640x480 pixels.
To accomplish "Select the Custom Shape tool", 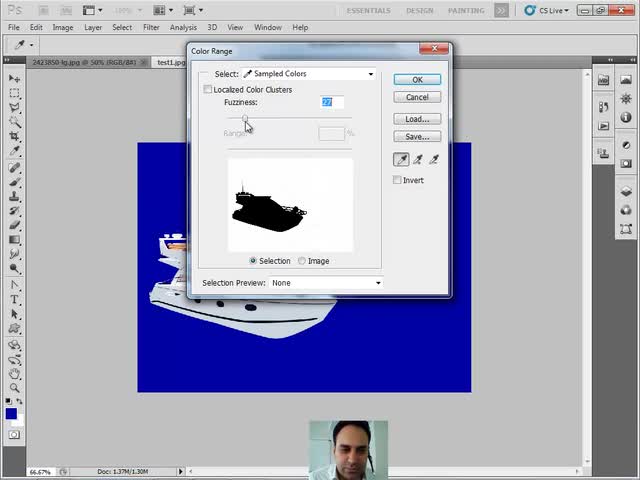I will pyautogui.click(x=14, y=329).
